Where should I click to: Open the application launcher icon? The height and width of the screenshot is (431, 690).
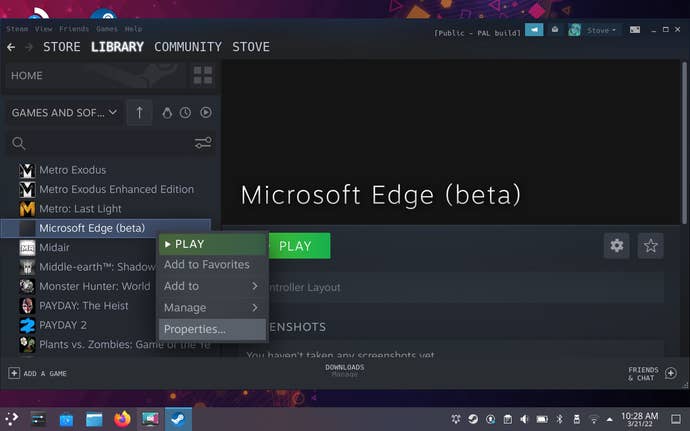pyautogui.click(x=11, y=419)
